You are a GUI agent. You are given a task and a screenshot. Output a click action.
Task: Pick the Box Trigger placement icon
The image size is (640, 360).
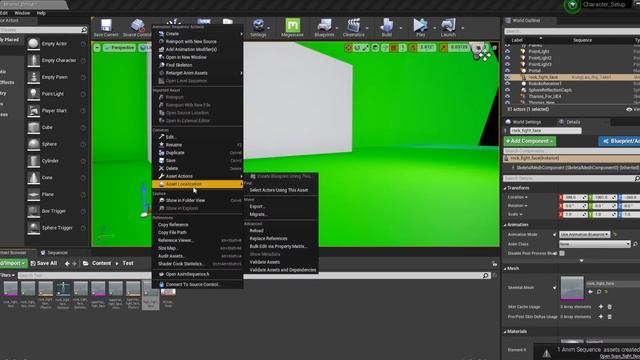(x=33, y=211)
